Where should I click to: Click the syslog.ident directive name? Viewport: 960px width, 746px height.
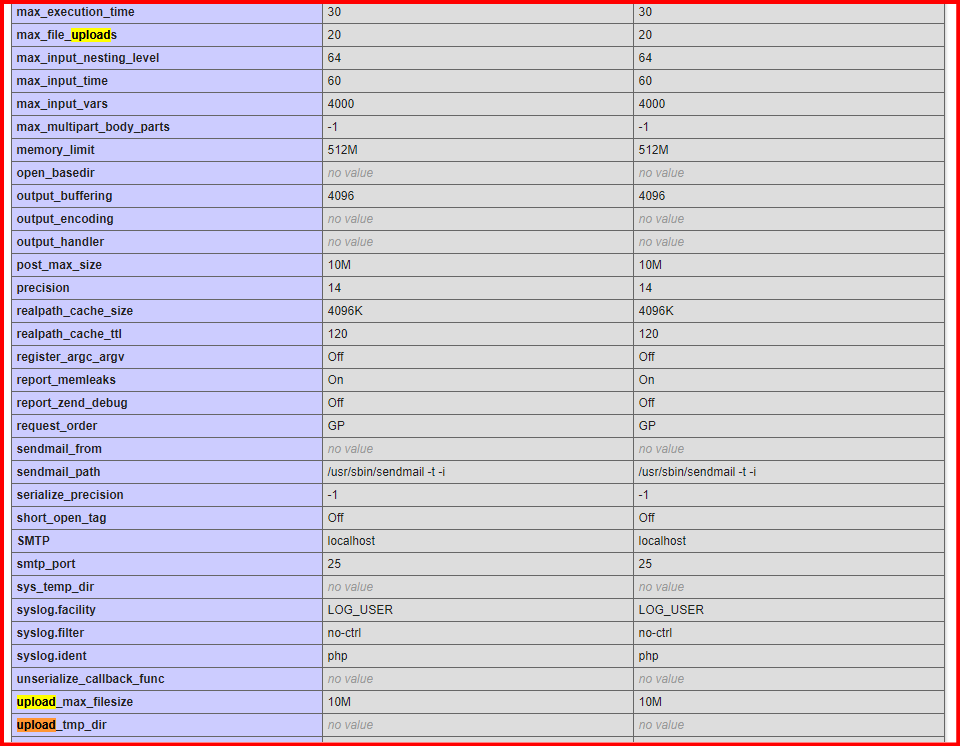point(51,656)
